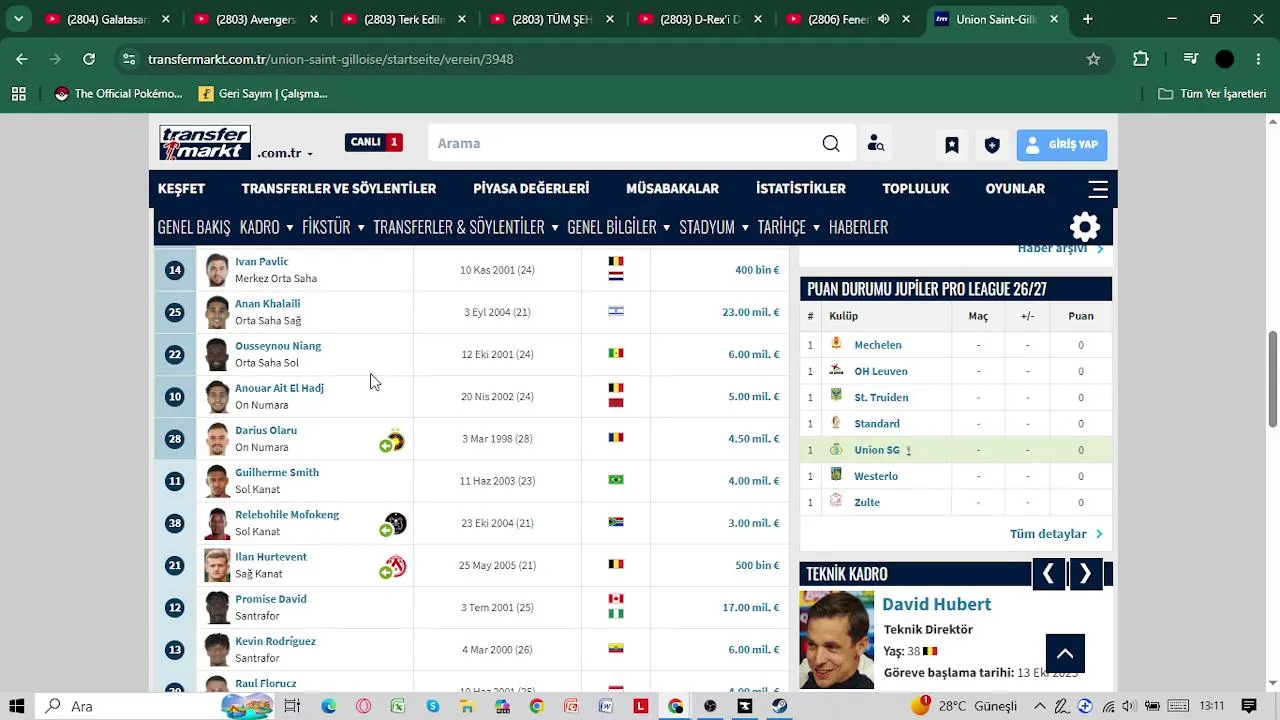Open Promise David's player profile
The width and height of the screenshot is (1280, 720).
pyautogui.click(x=271, y=599)
